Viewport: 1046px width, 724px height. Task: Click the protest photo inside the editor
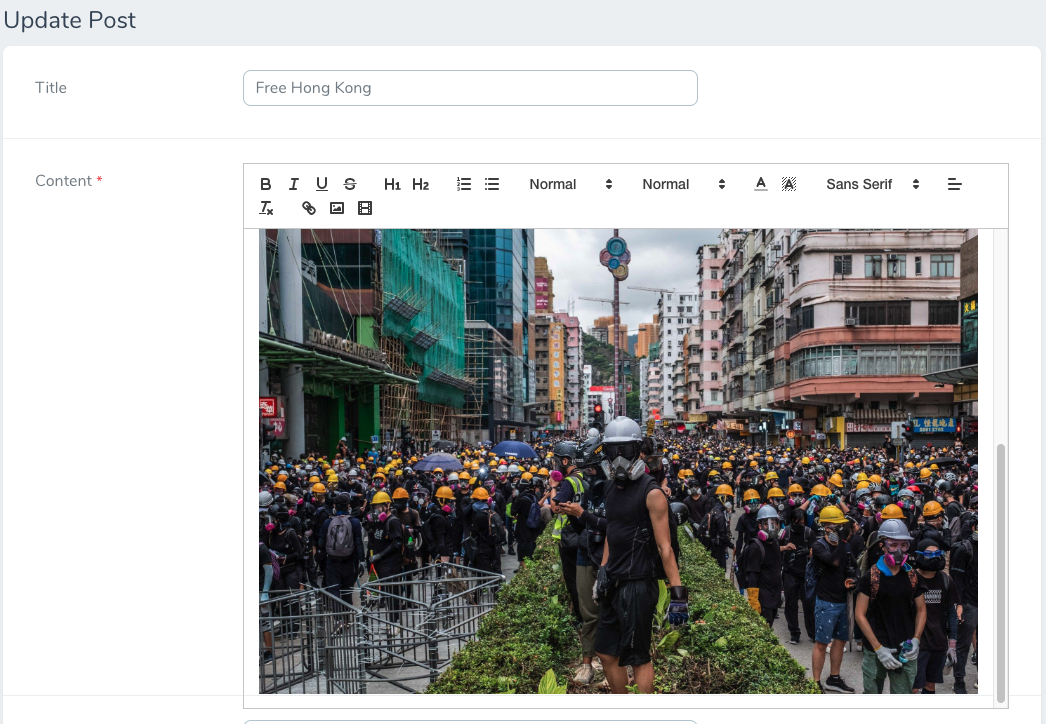[618, 460]
